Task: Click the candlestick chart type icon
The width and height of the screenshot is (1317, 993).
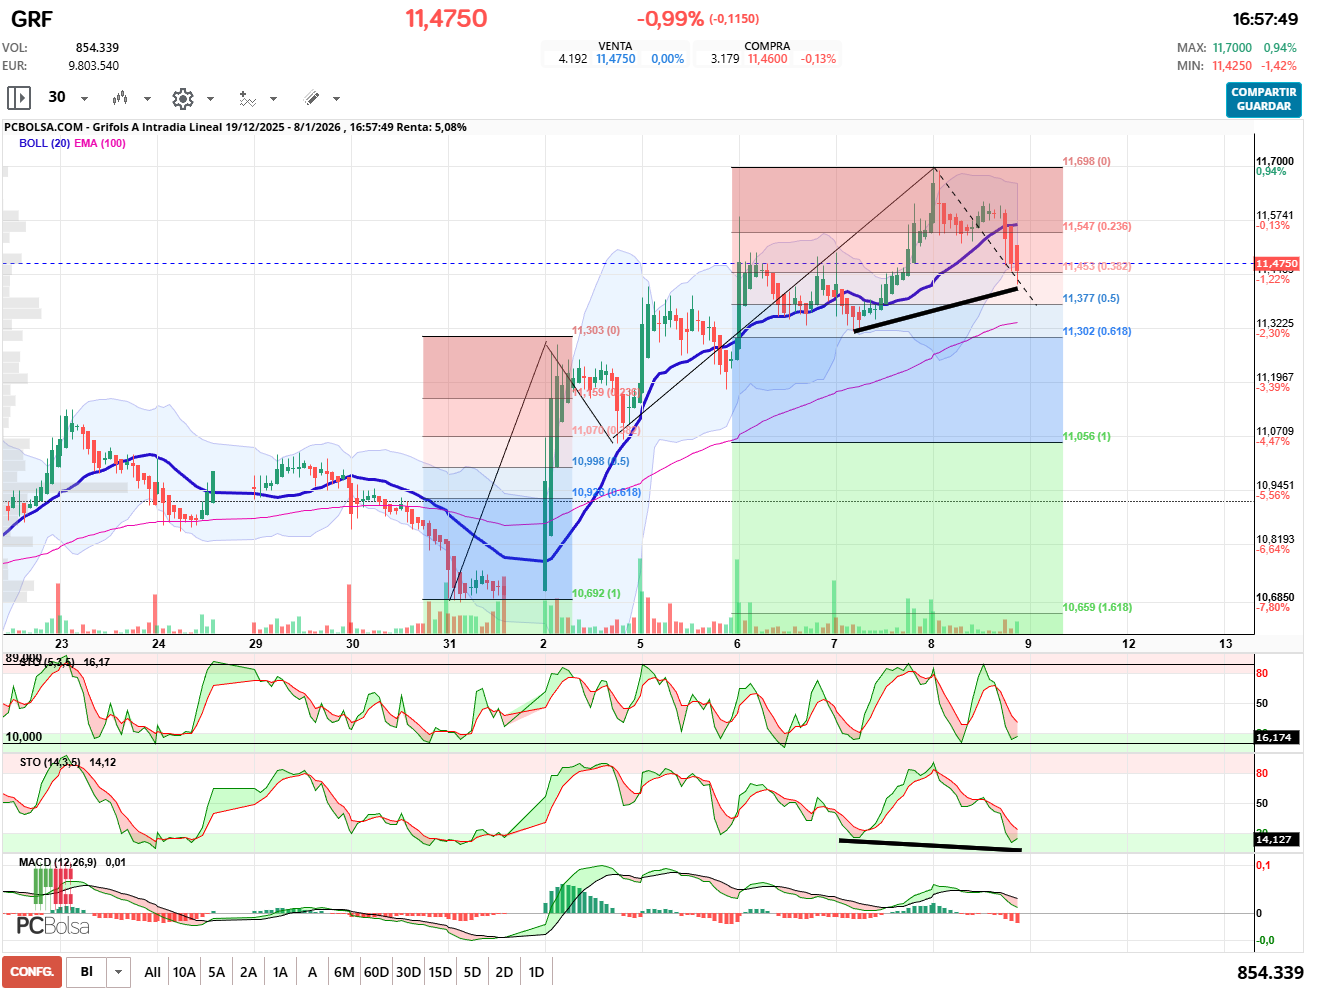Action: (120, 98)
